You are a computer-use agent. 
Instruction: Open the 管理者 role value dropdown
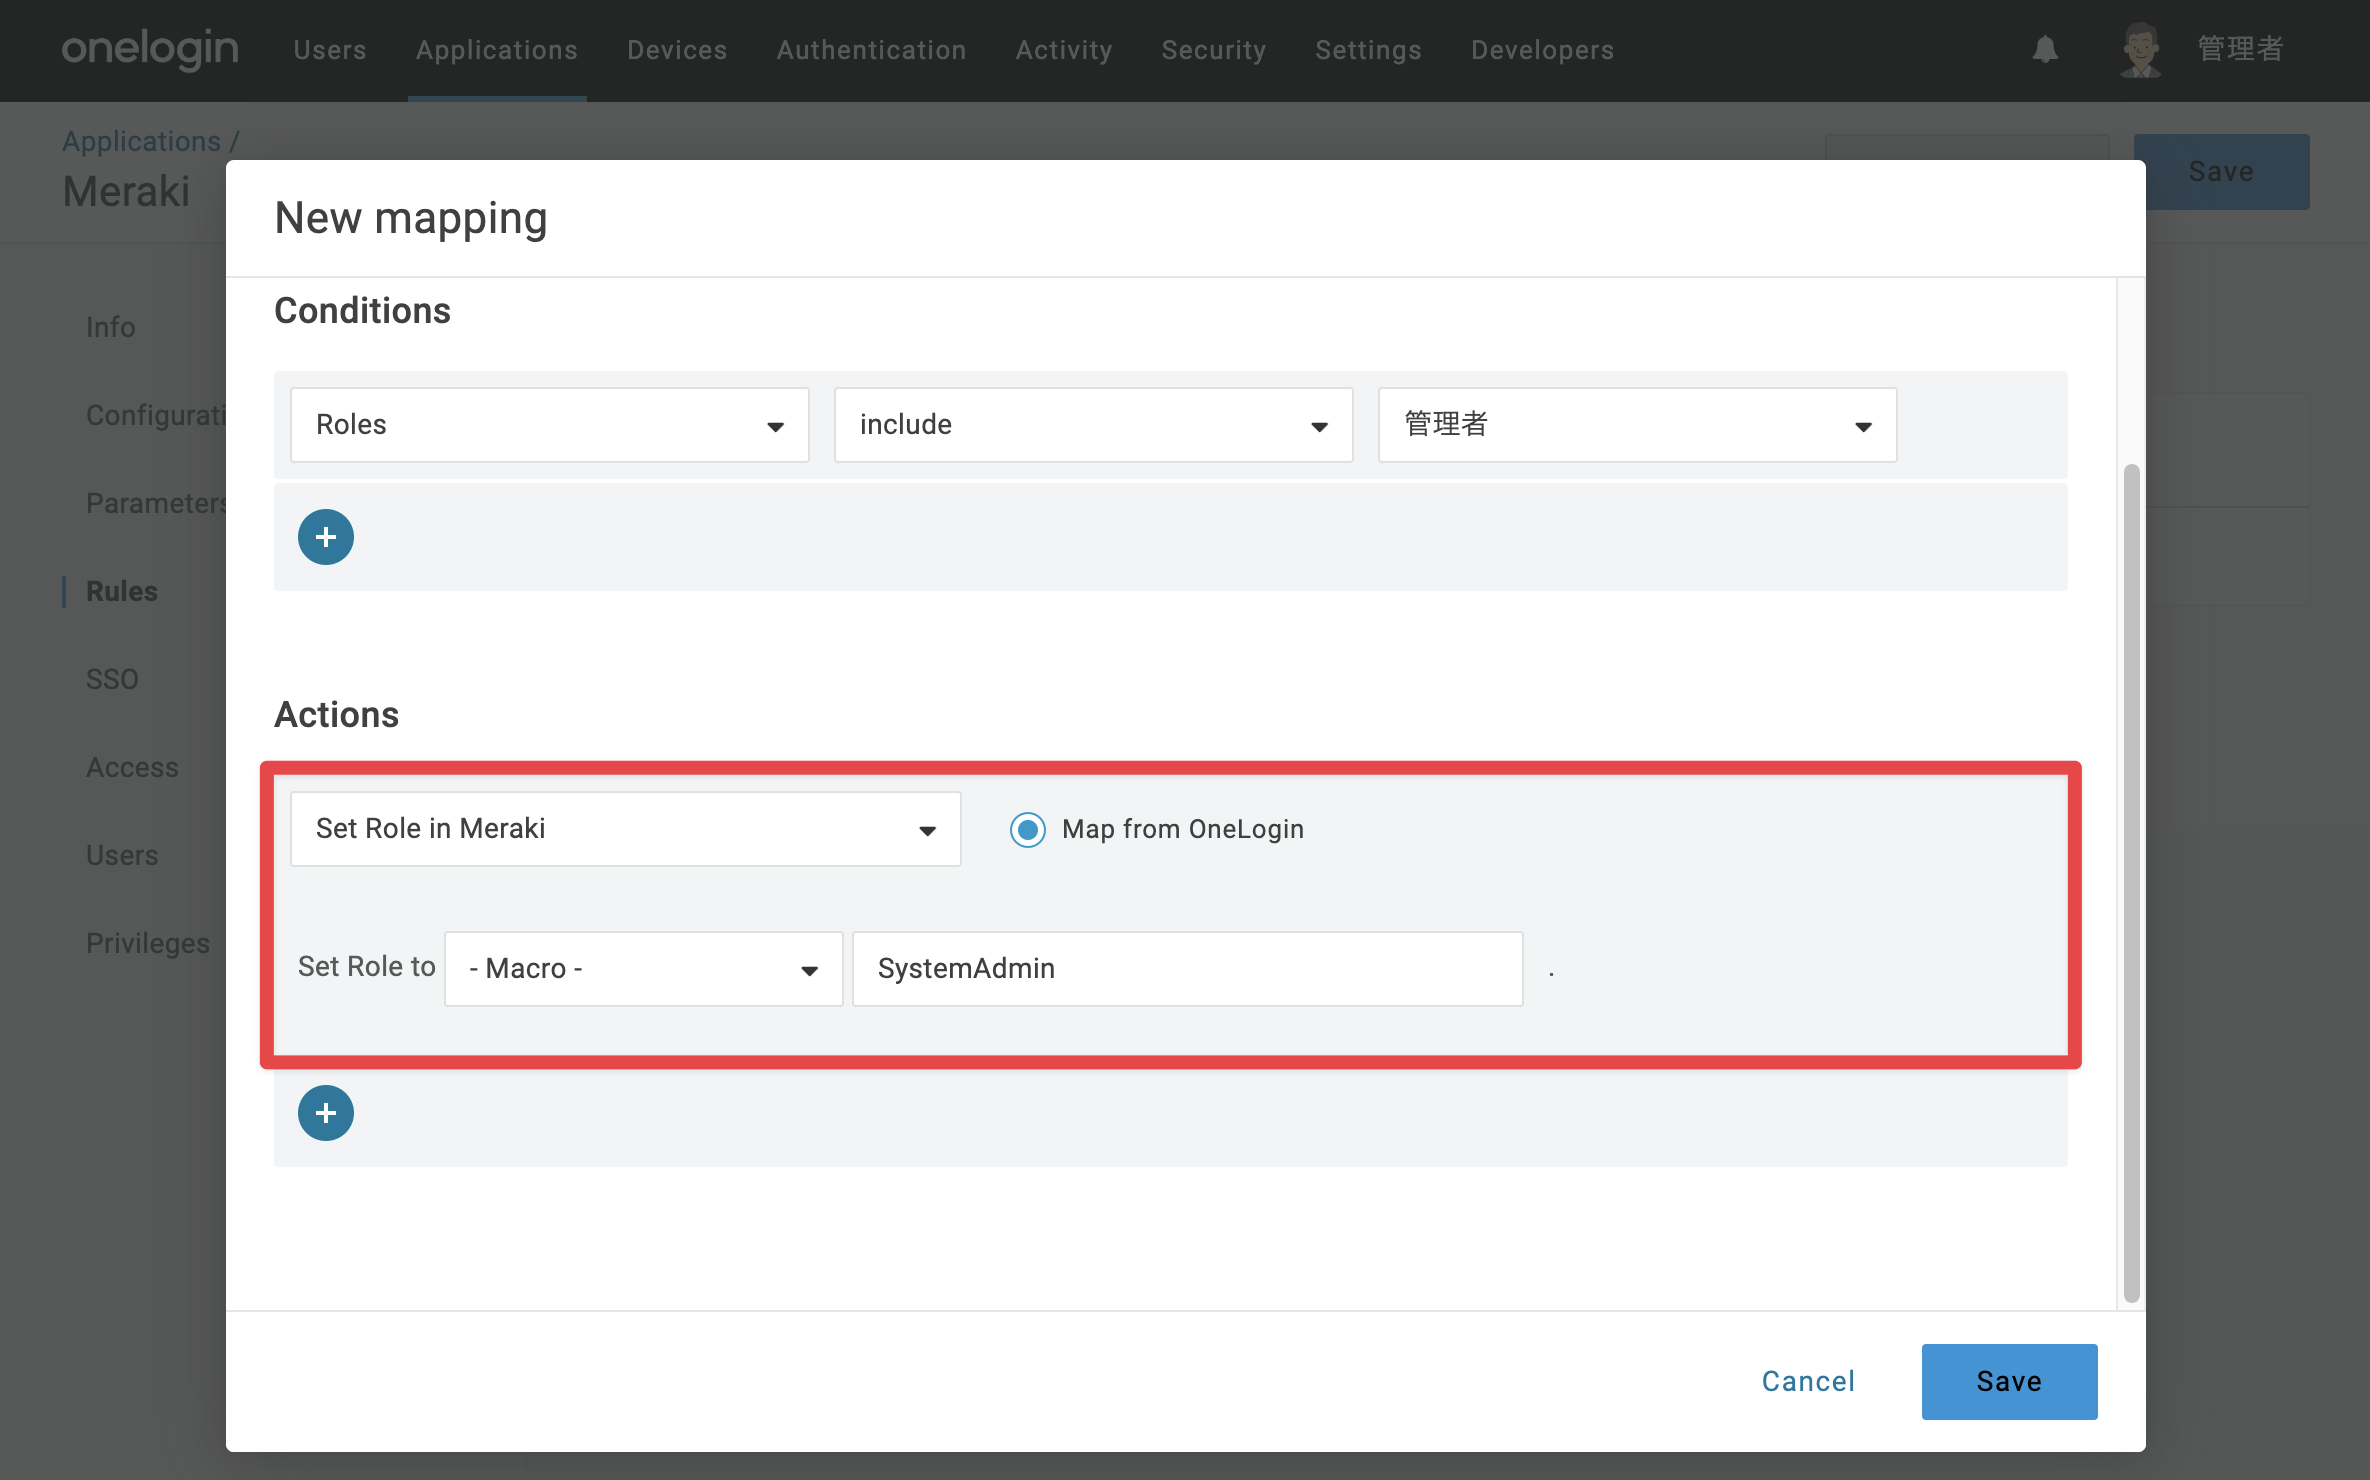tap(1638, 425)
